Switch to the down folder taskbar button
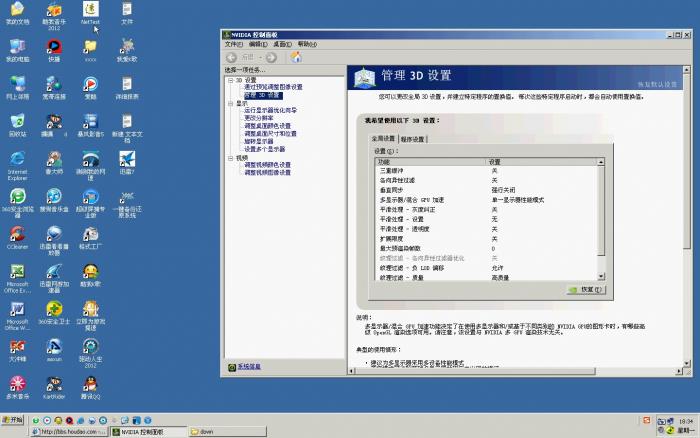This screenshot has height=438, width=700. click(227, 432)
